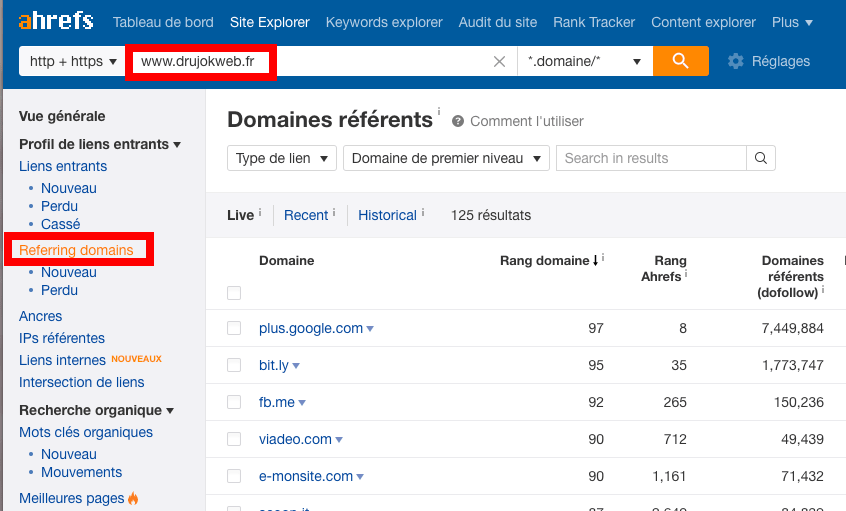Click the info icon next to Live
This screenshot has height=511, width=846.
point(260,212)
